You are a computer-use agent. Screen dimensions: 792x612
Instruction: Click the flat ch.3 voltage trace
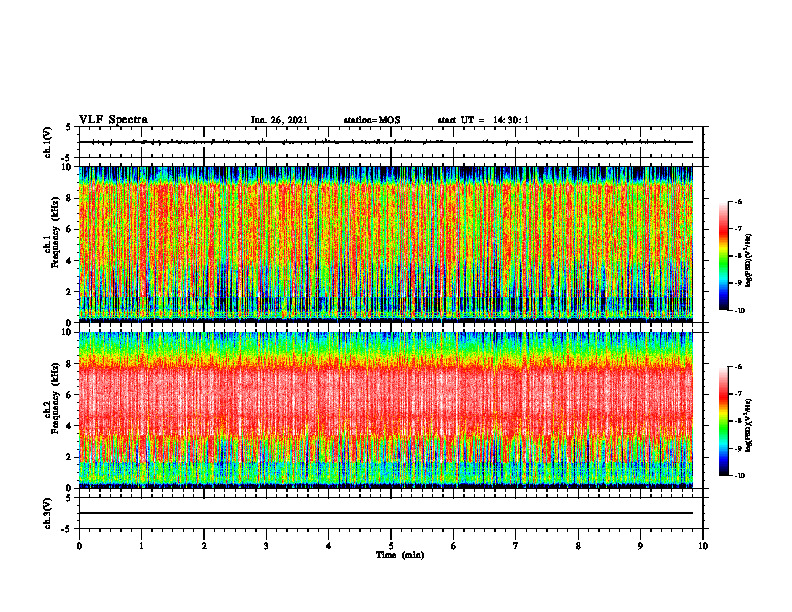[386, 513]
